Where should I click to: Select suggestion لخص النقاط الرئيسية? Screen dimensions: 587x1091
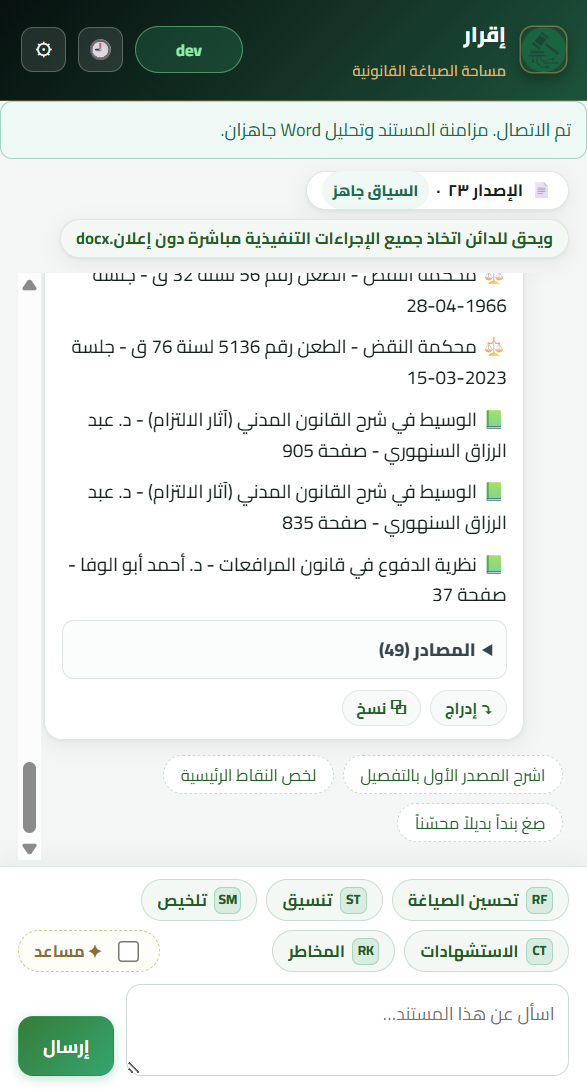248,775
